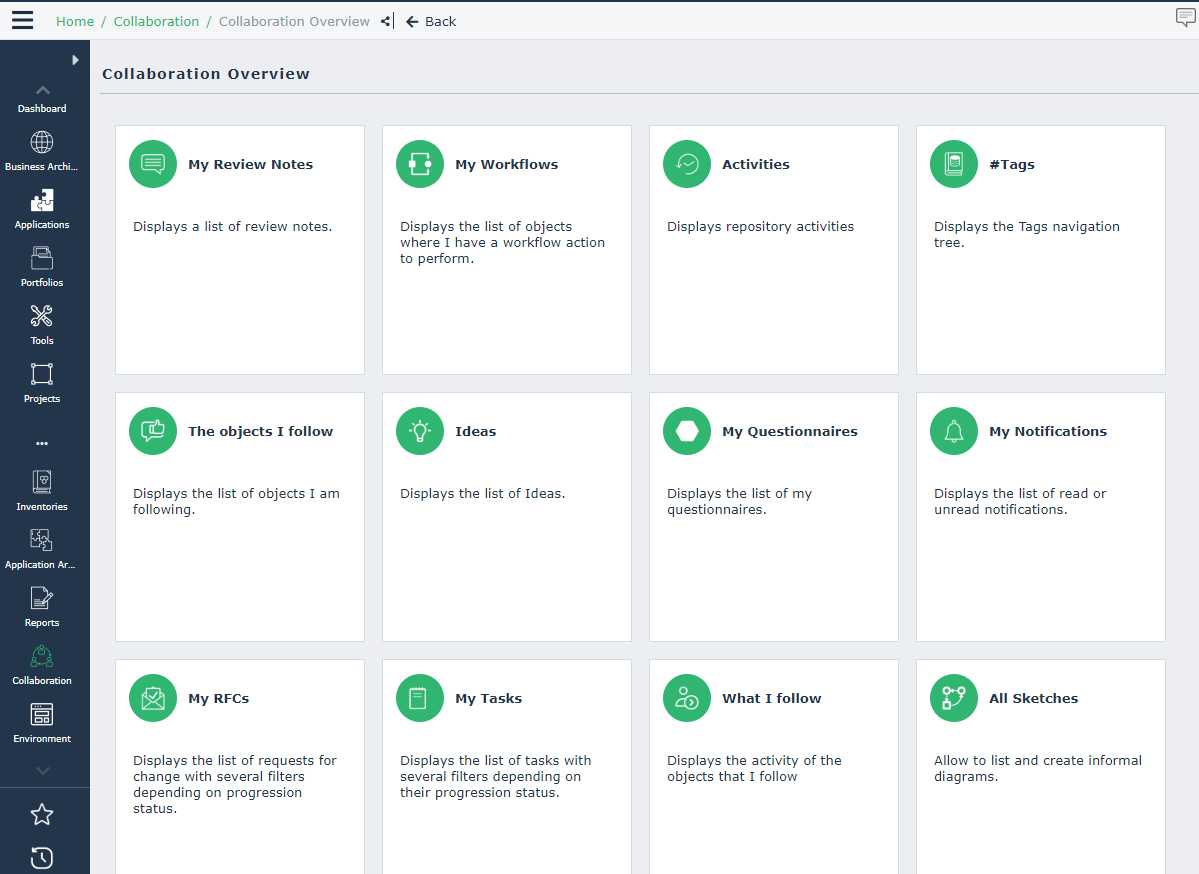Show more items via sidebar ellipsis

[42, 443]
